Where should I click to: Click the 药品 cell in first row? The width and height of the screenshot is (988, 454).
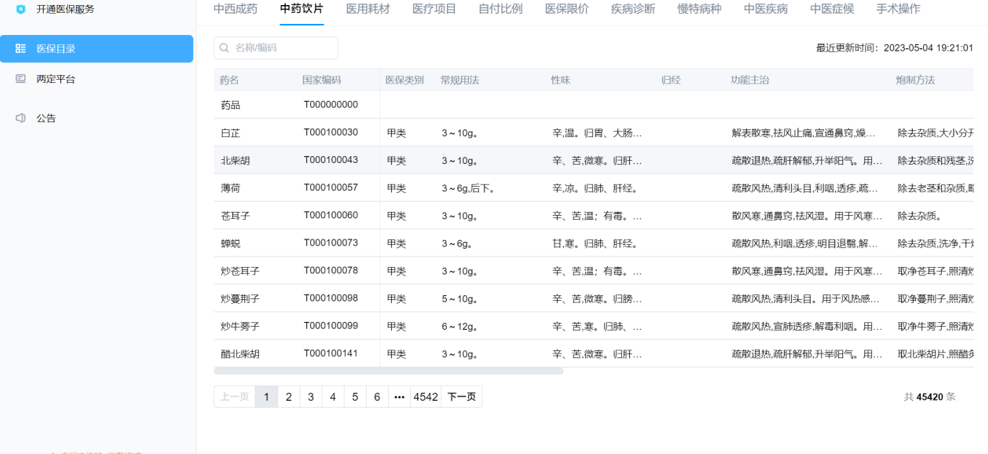pos(230,105)
